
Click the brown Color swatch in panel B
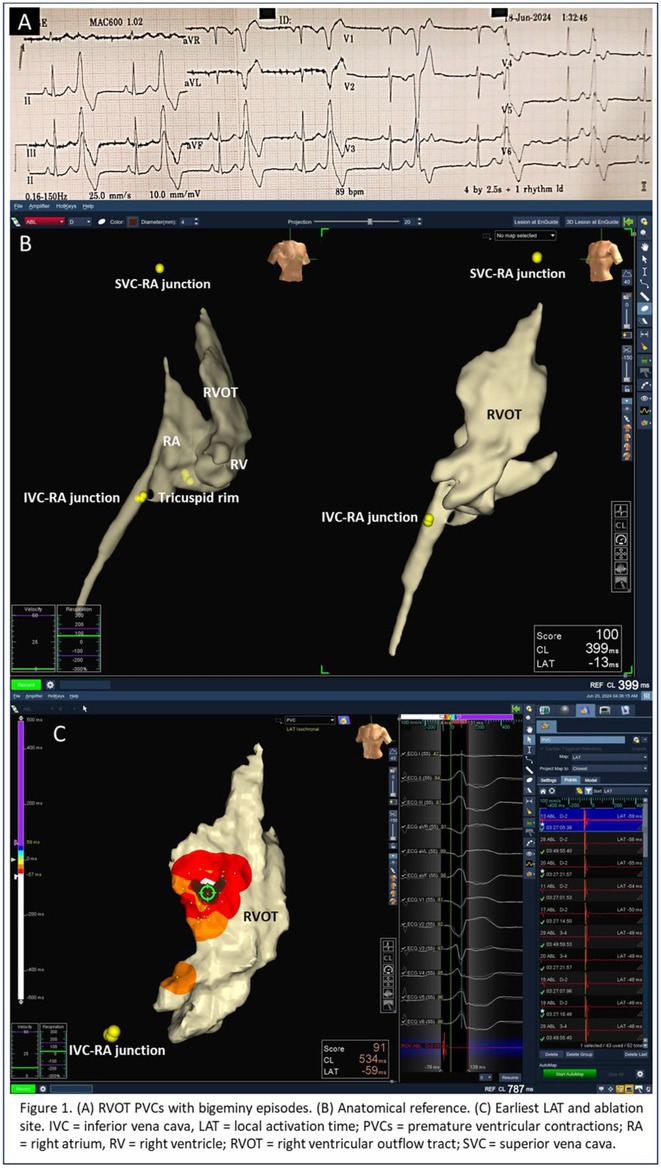(133, 222)
